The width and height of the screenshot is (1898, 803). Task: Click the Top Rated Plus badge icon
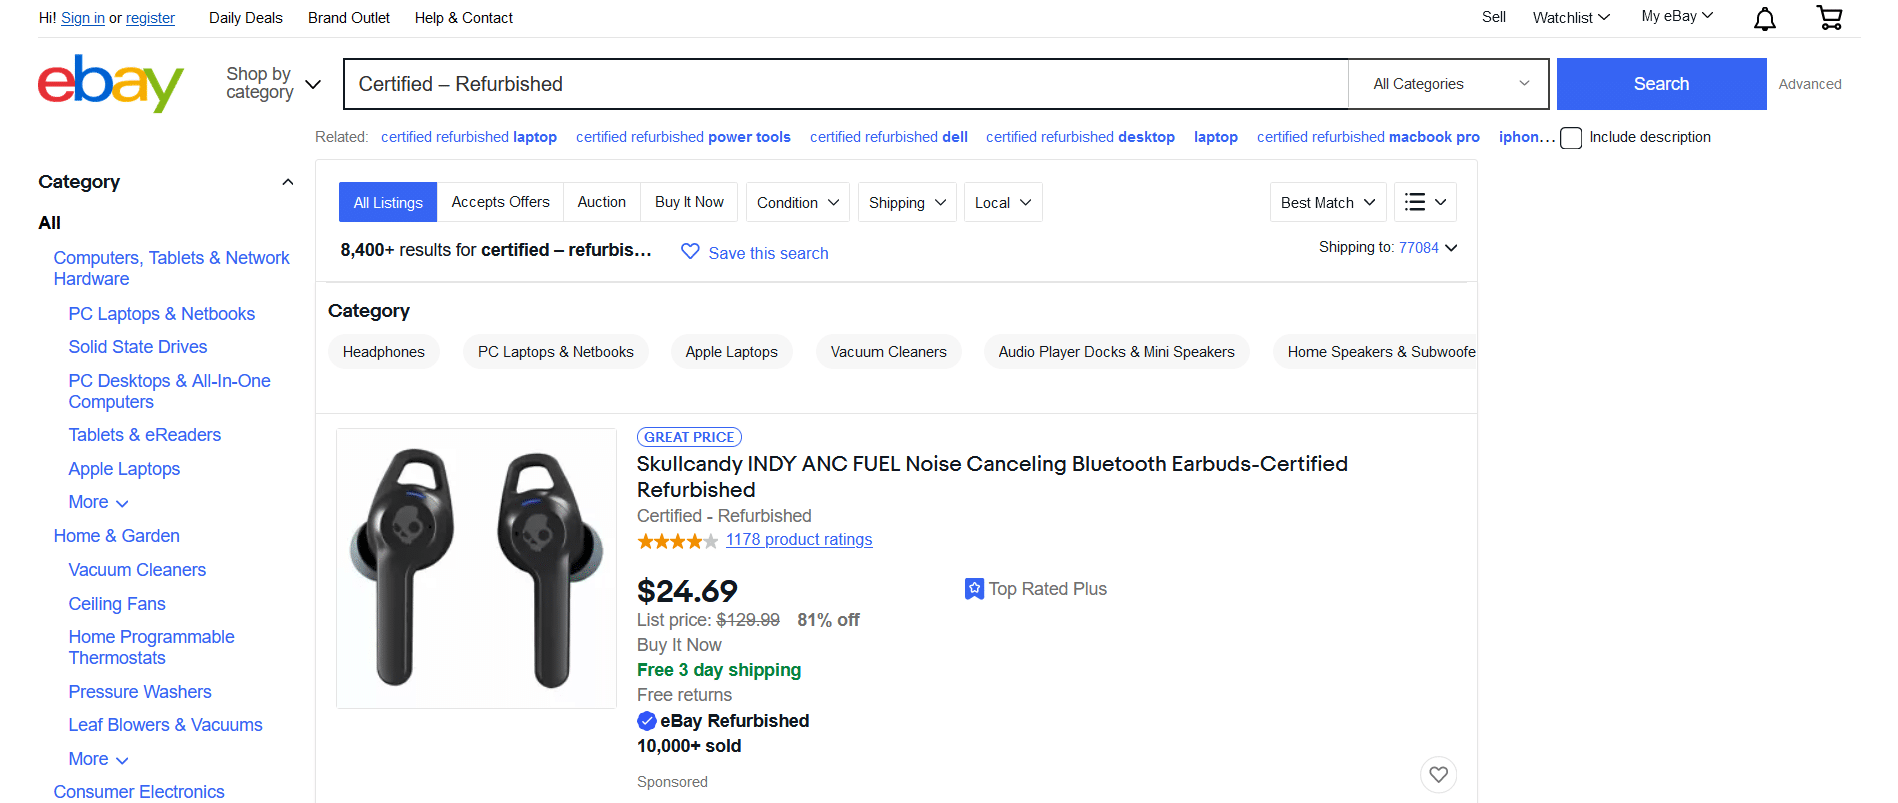(974, 589)
